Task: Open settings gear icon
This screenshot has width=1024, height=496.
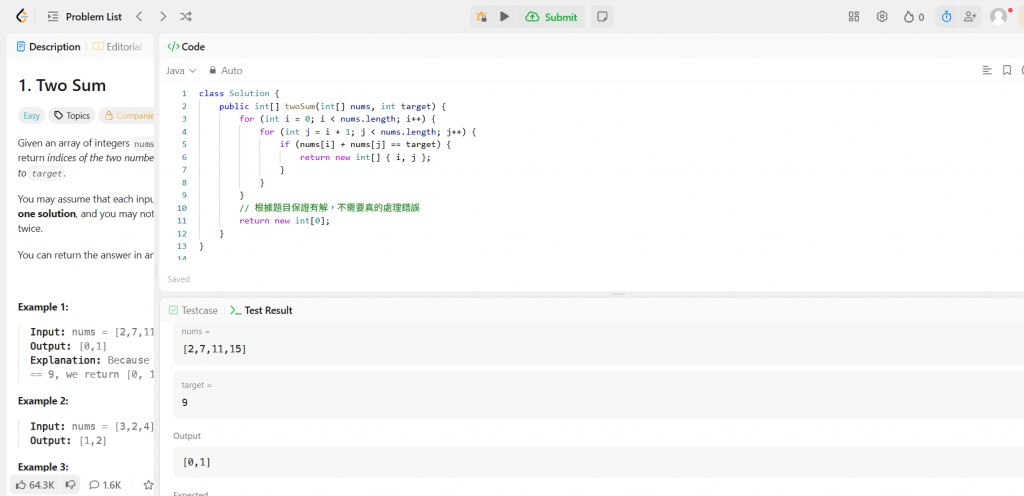Action: (x=882, y=17)
